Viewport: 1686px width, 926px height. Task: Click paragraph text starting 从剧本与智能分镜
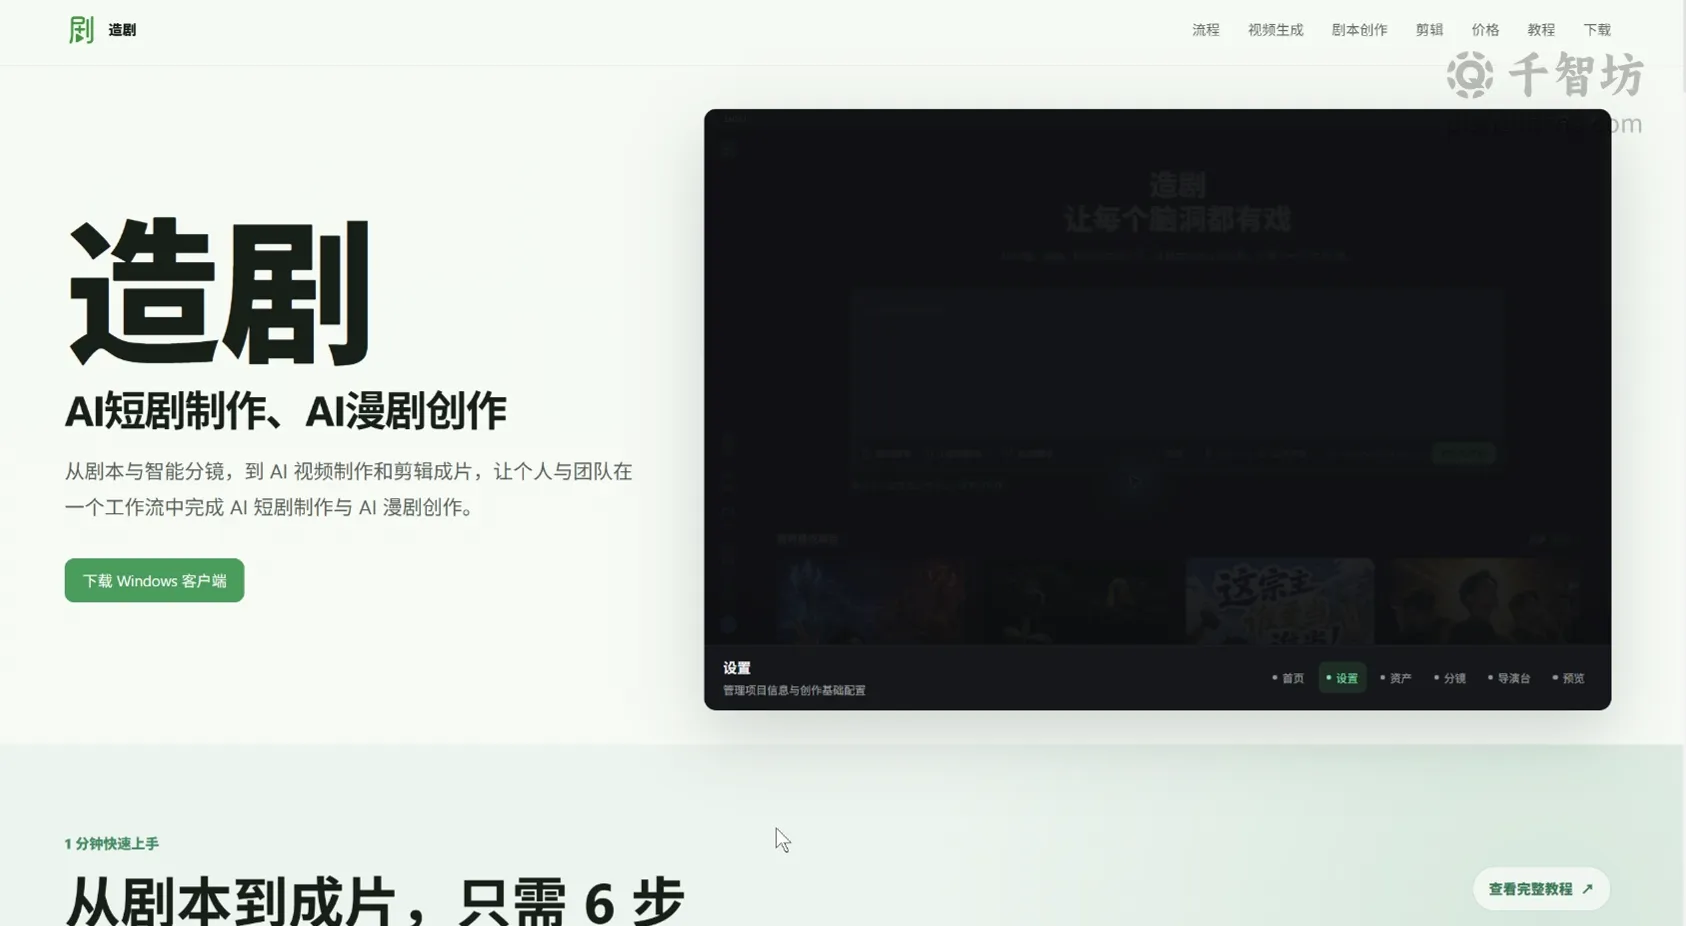349,489
